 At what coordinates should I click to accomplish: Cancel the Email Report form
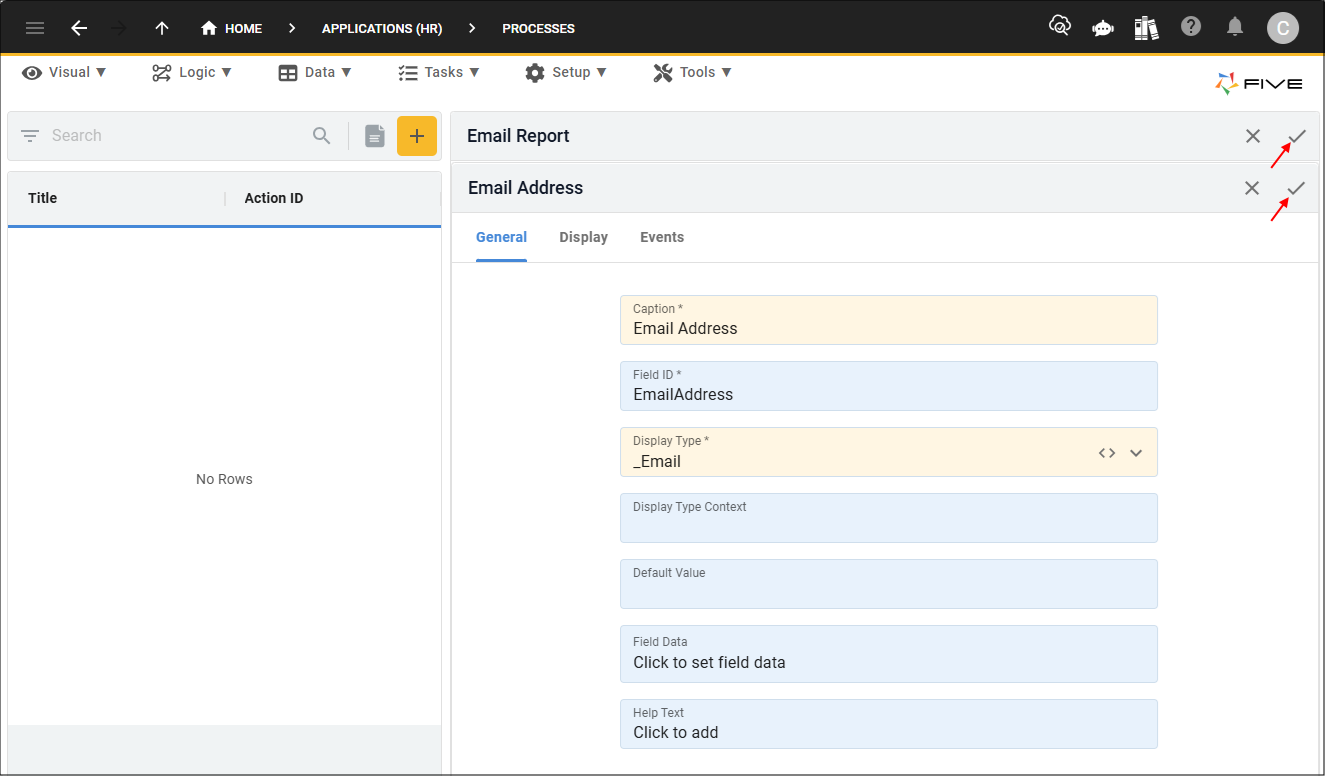pyautogui.click(x=1253, y=136)
